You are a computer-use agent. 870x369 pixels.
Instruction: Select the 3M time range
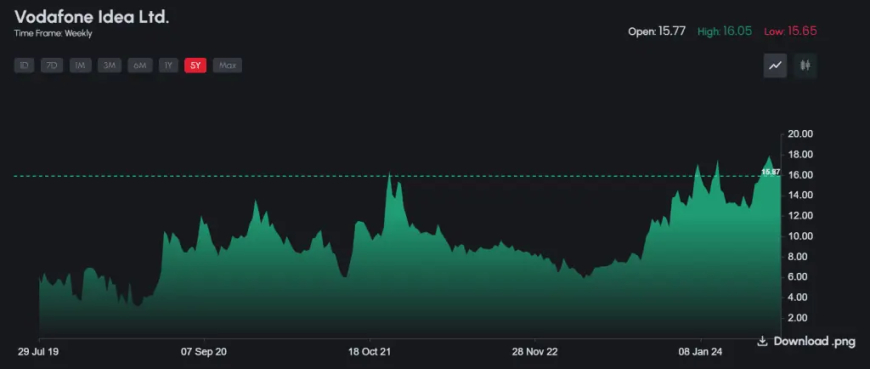(109, 65)
